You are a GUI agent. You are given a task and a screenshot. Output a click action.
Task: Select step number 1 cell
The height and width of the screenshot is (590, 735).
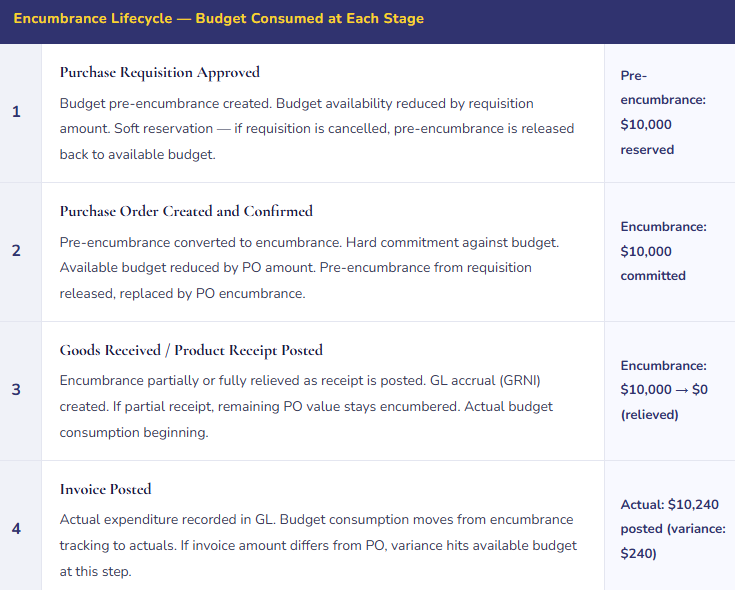click(x=16, y=112)
